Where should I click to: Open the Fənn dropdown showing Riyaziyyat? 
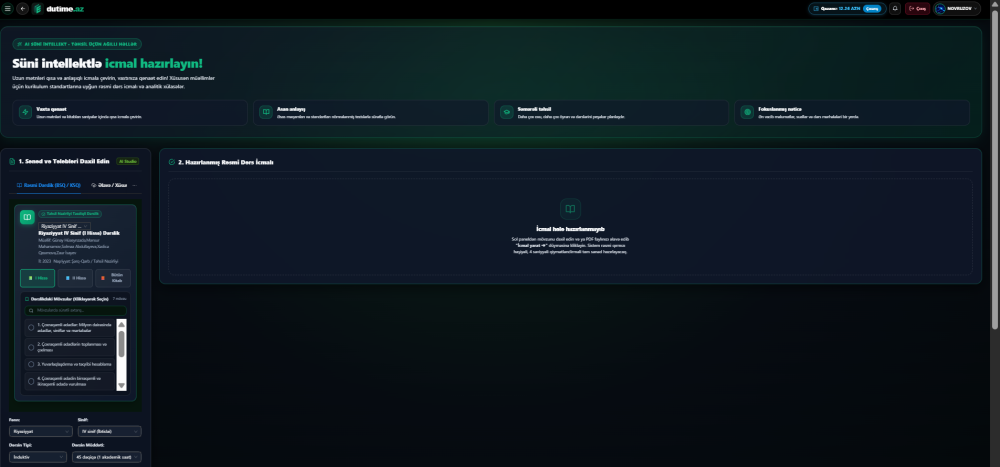click(x=41, y=431)
